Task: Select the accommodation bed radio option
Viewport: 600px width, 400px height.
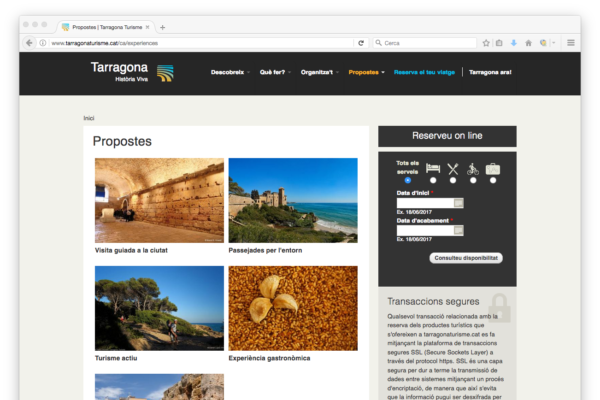Action: point(433,180)
